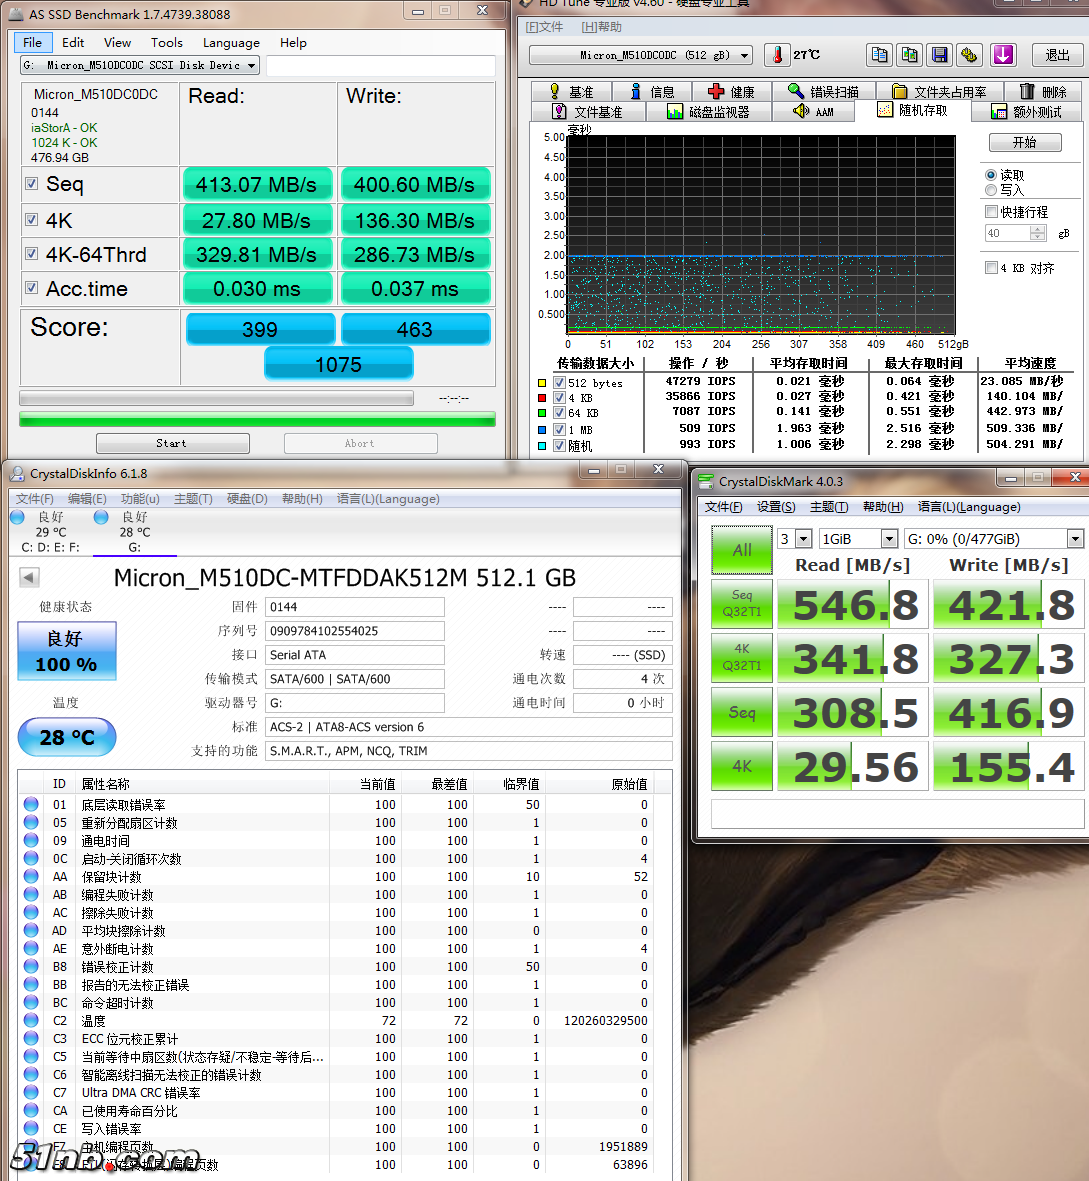Switch to the 错误扫描 tab in HD Tune
The image size is (1089, 1181).
pos(823,91)
